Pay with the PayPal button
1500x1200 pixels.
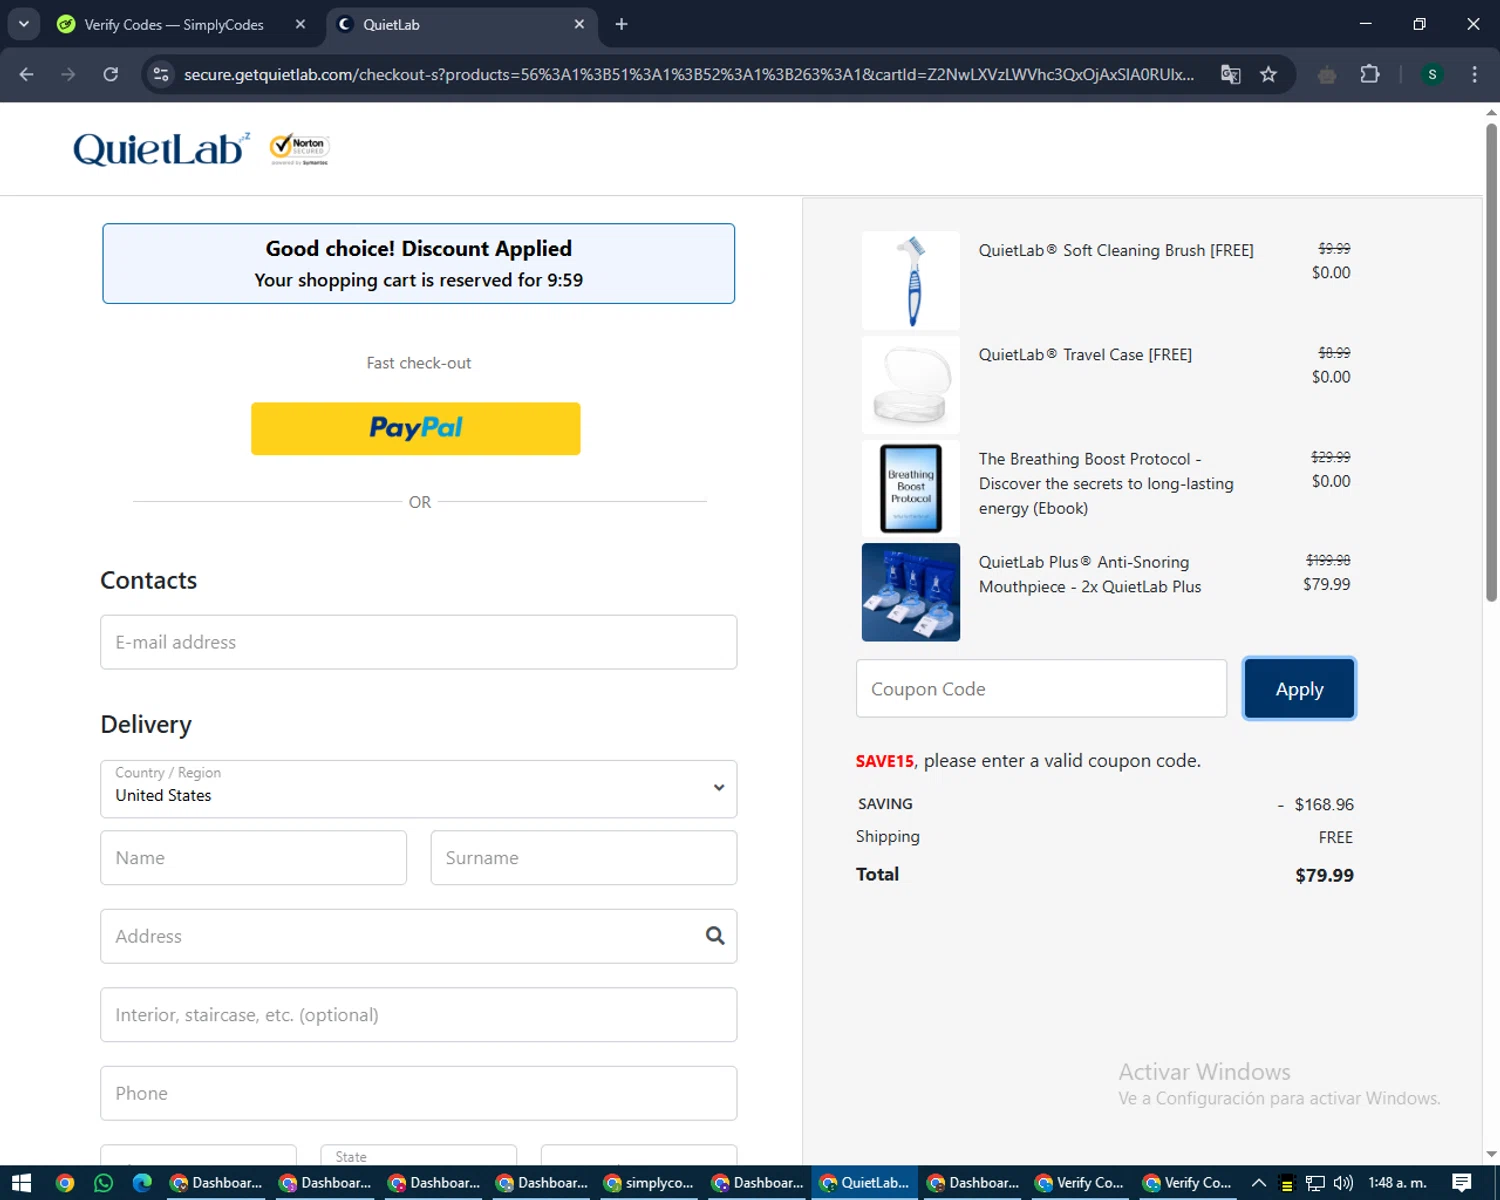click(x=415, y=428)
